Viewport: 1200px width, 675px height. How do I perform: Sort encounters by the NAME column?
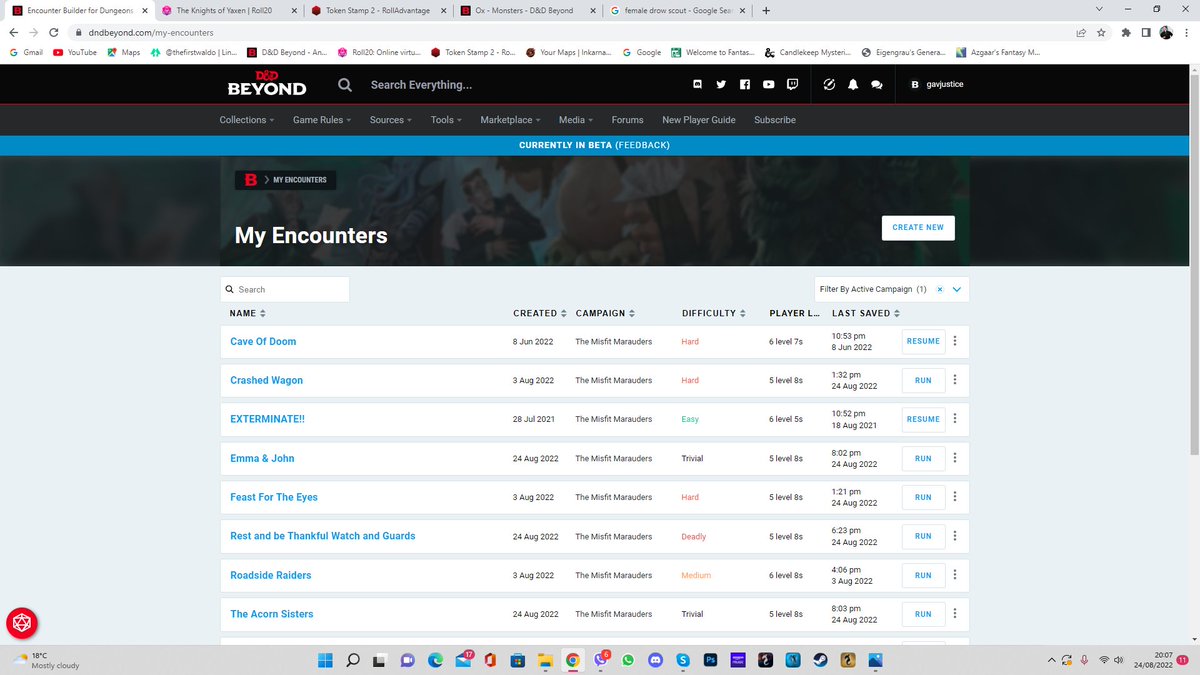[248, 313]
